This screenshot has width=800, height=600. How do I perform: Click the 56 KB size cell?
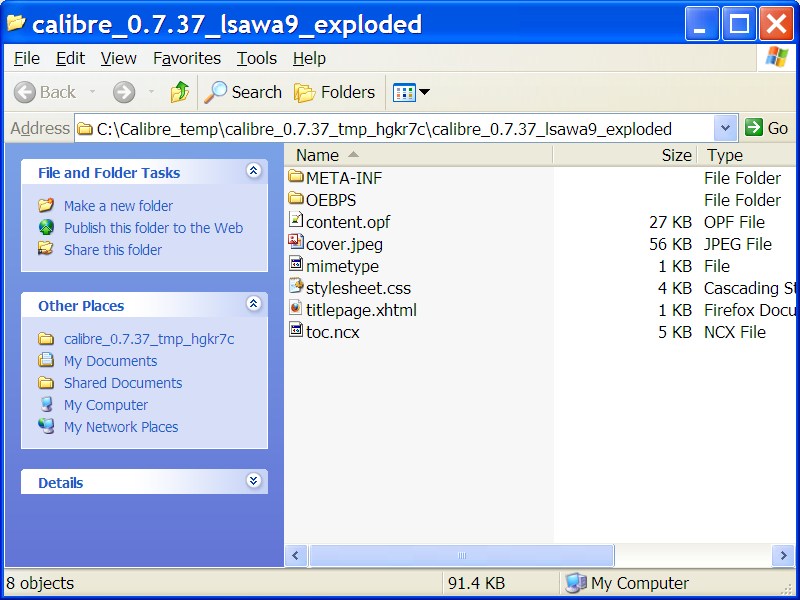pyautogui.click(x=670, y=244)
